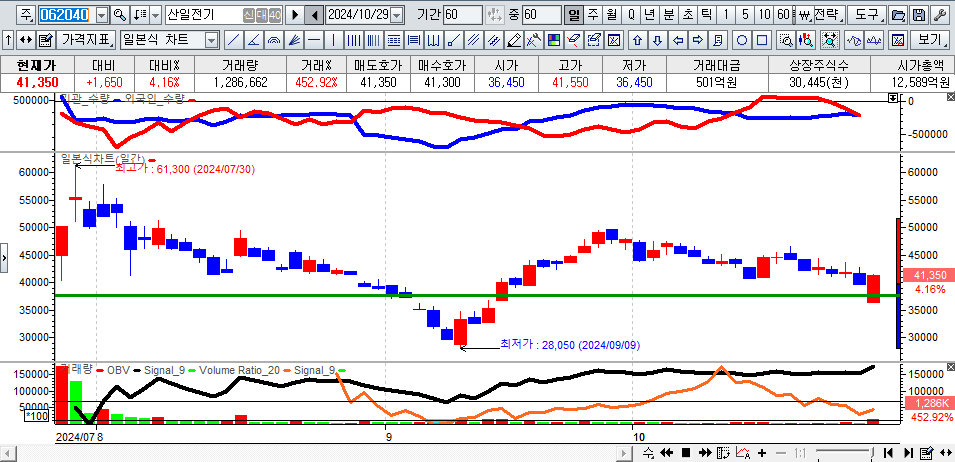Click the 중 count input field
Image resolution: width=955 pixels, height=462 pixels.
(x=541, y=15)
